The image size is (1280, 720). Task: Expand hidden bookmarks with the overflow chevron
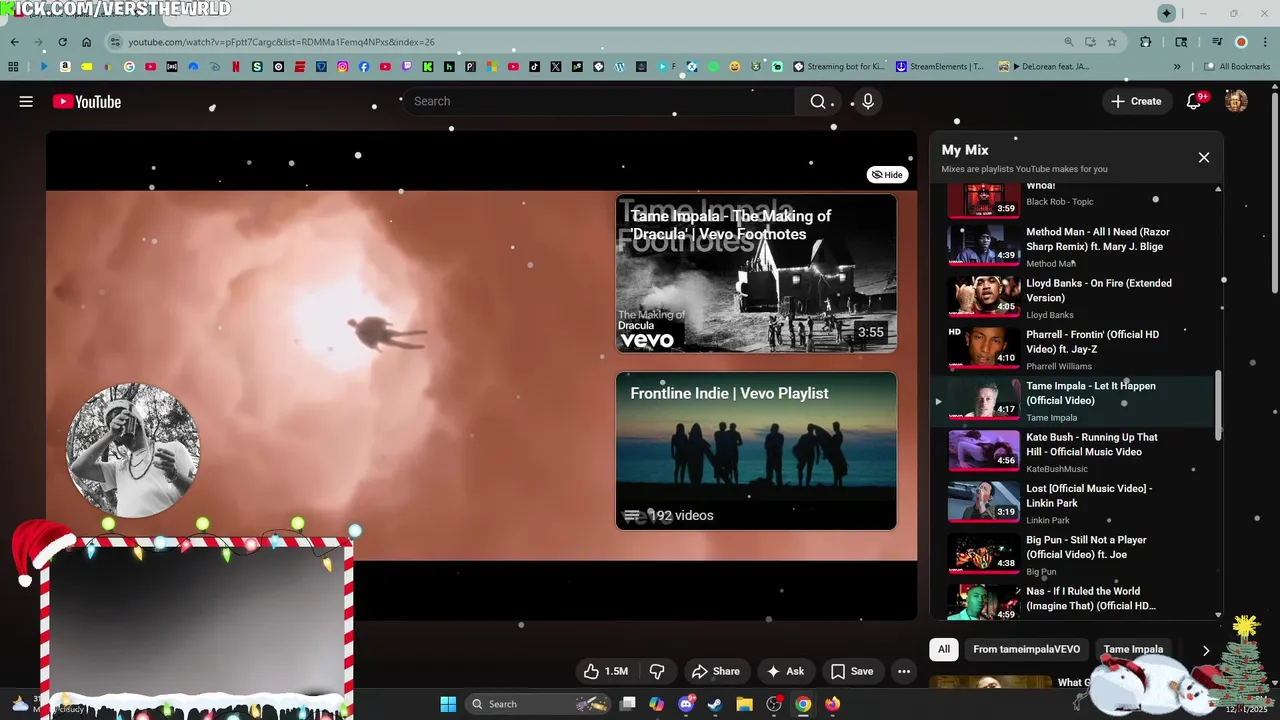tap(1177, 66)
